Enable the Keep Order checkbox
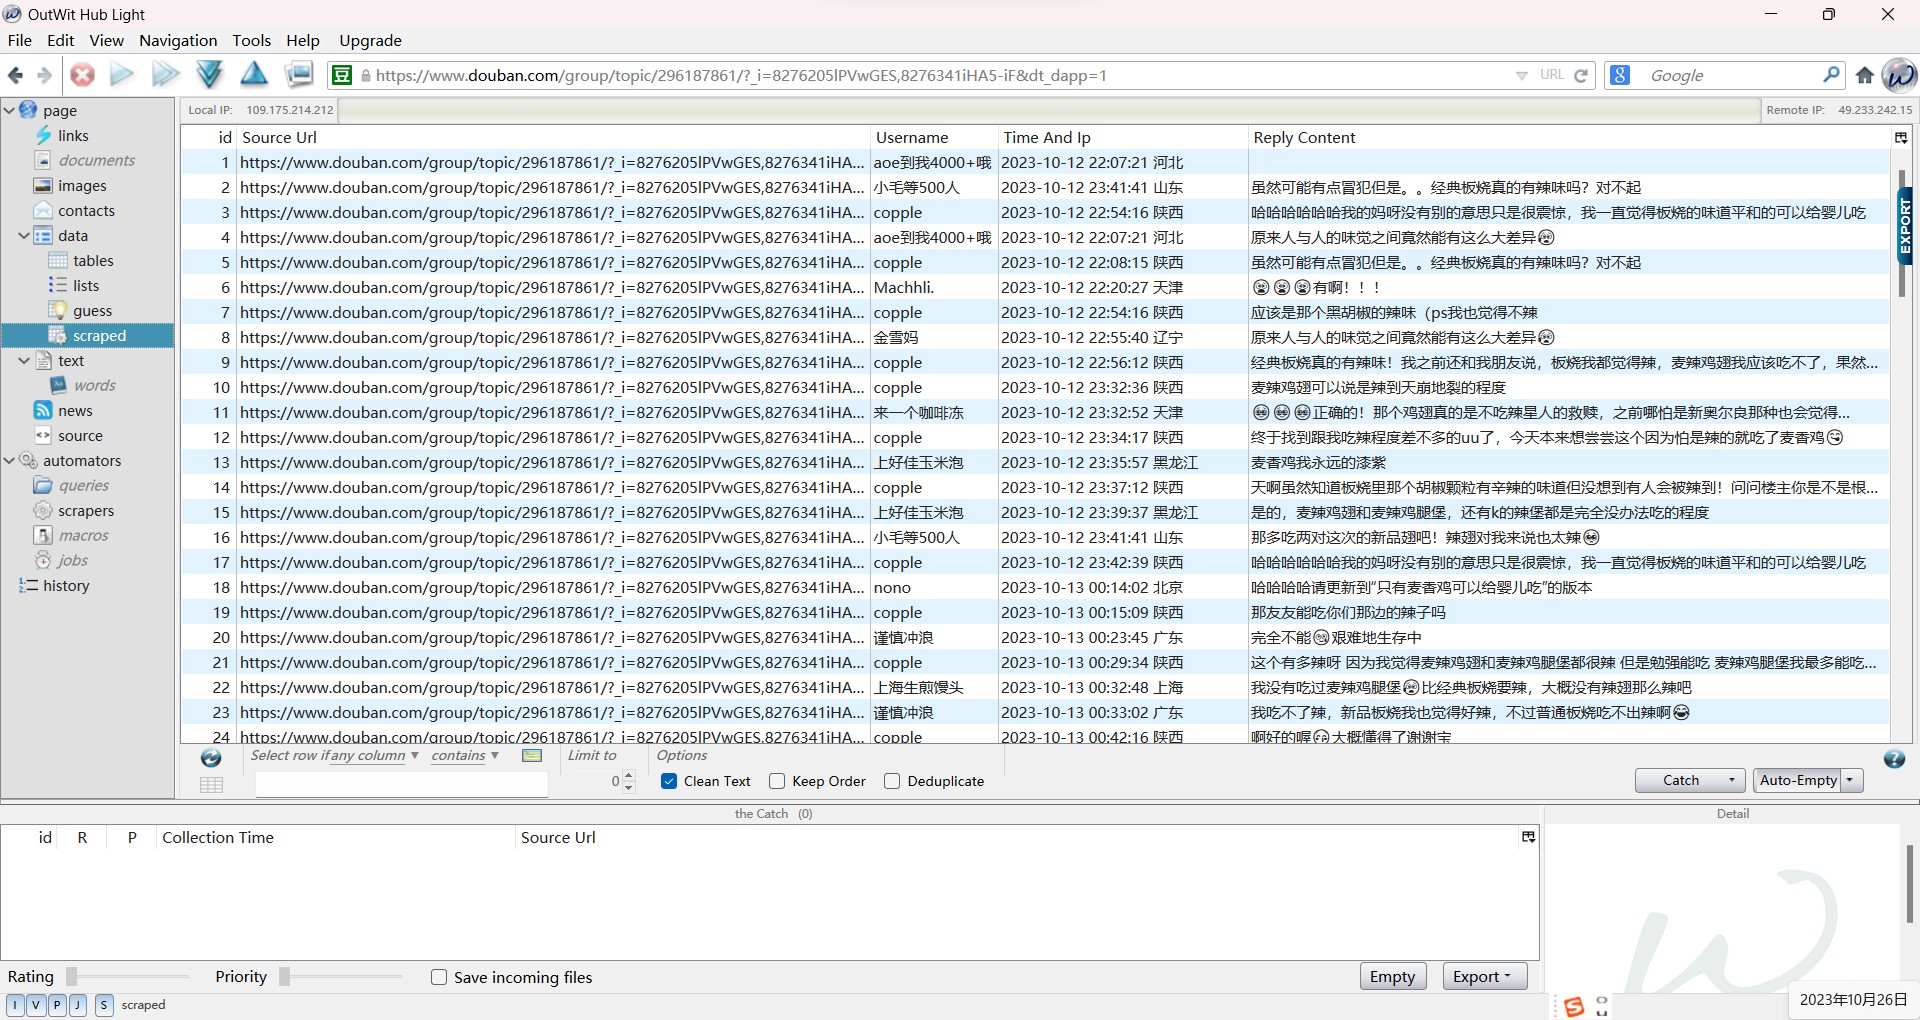The height and width of the screenshot is (1020, 1920). 777,781
